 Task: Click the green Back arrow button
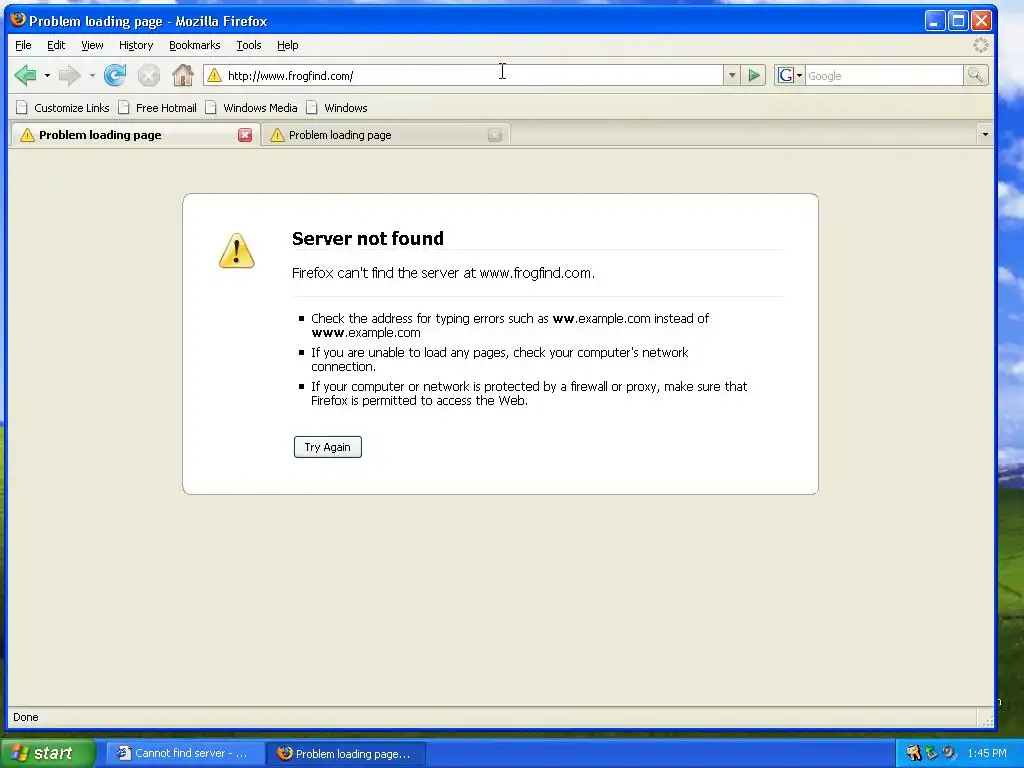point(25,76)
